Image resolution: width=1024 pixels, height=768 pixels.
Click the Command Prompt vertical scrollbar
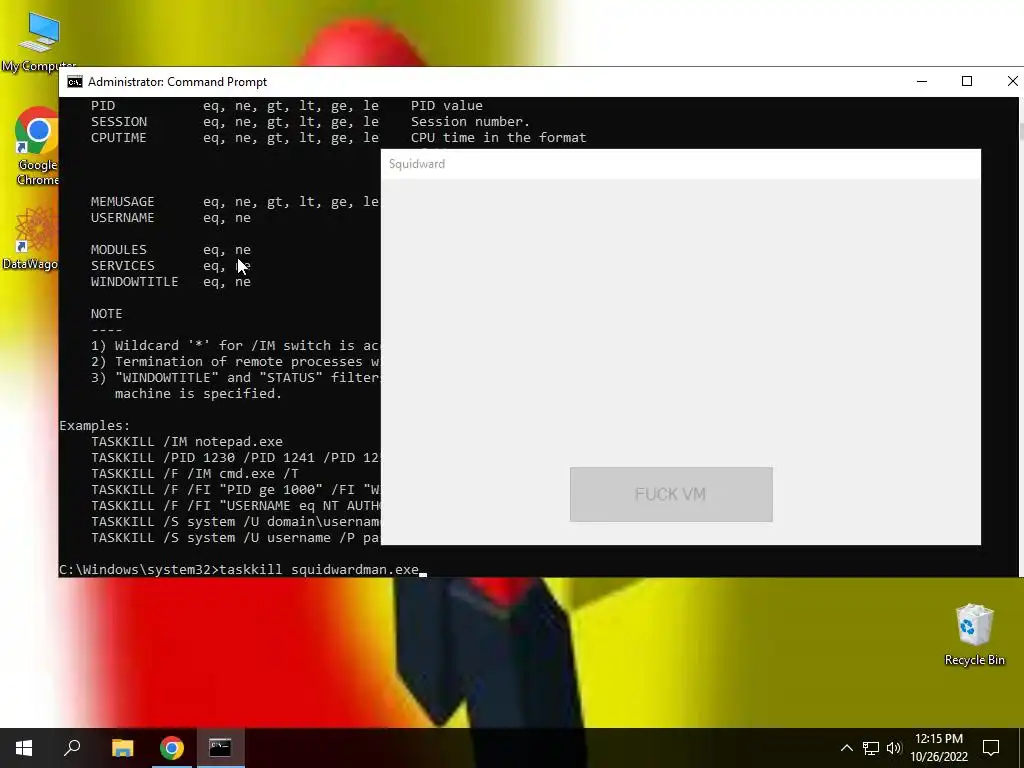pos(1021,336)
